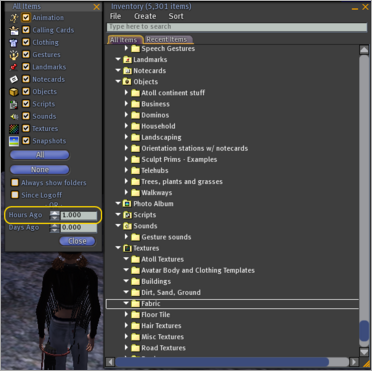372x371 pixels.
Task: Expand the Gesture sounds folder
Action: [x=126, y=237]
